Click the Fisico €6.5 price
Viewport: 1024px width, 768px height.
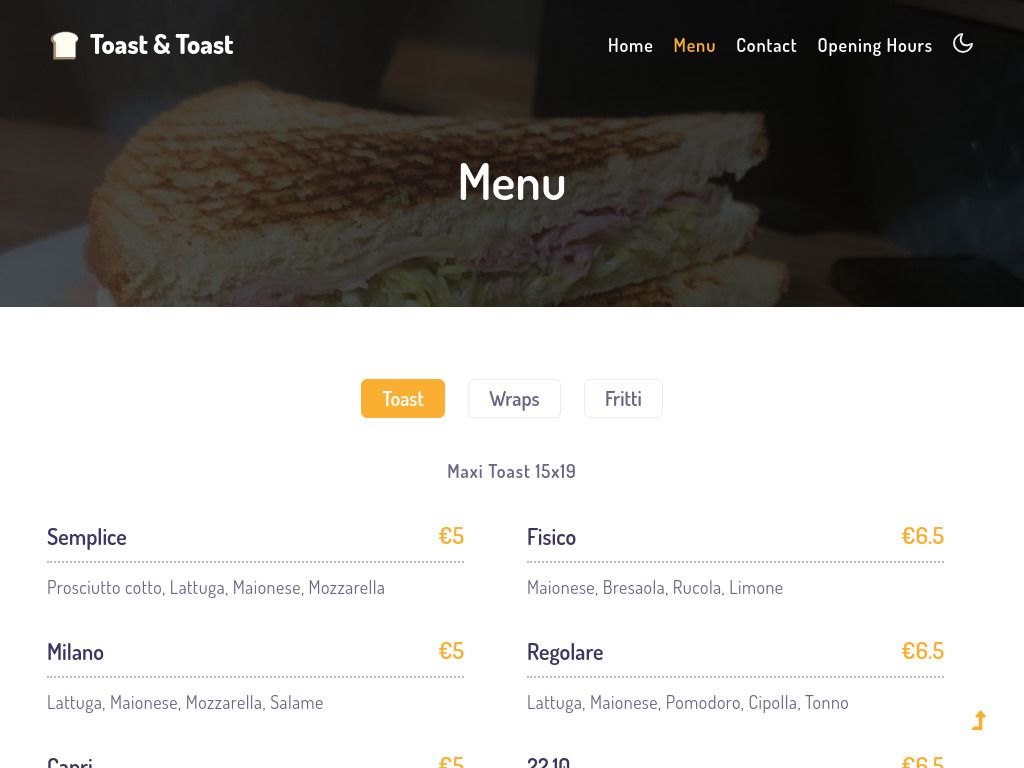pyautogui.click(x=922, y=536)
